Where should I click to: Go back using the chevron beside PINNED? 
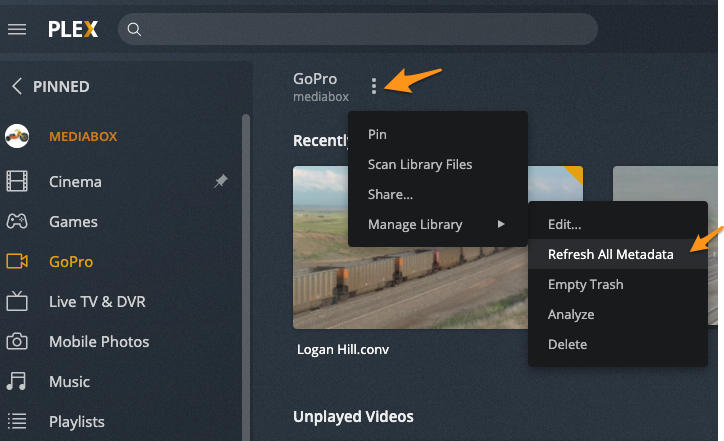(17, 86)
